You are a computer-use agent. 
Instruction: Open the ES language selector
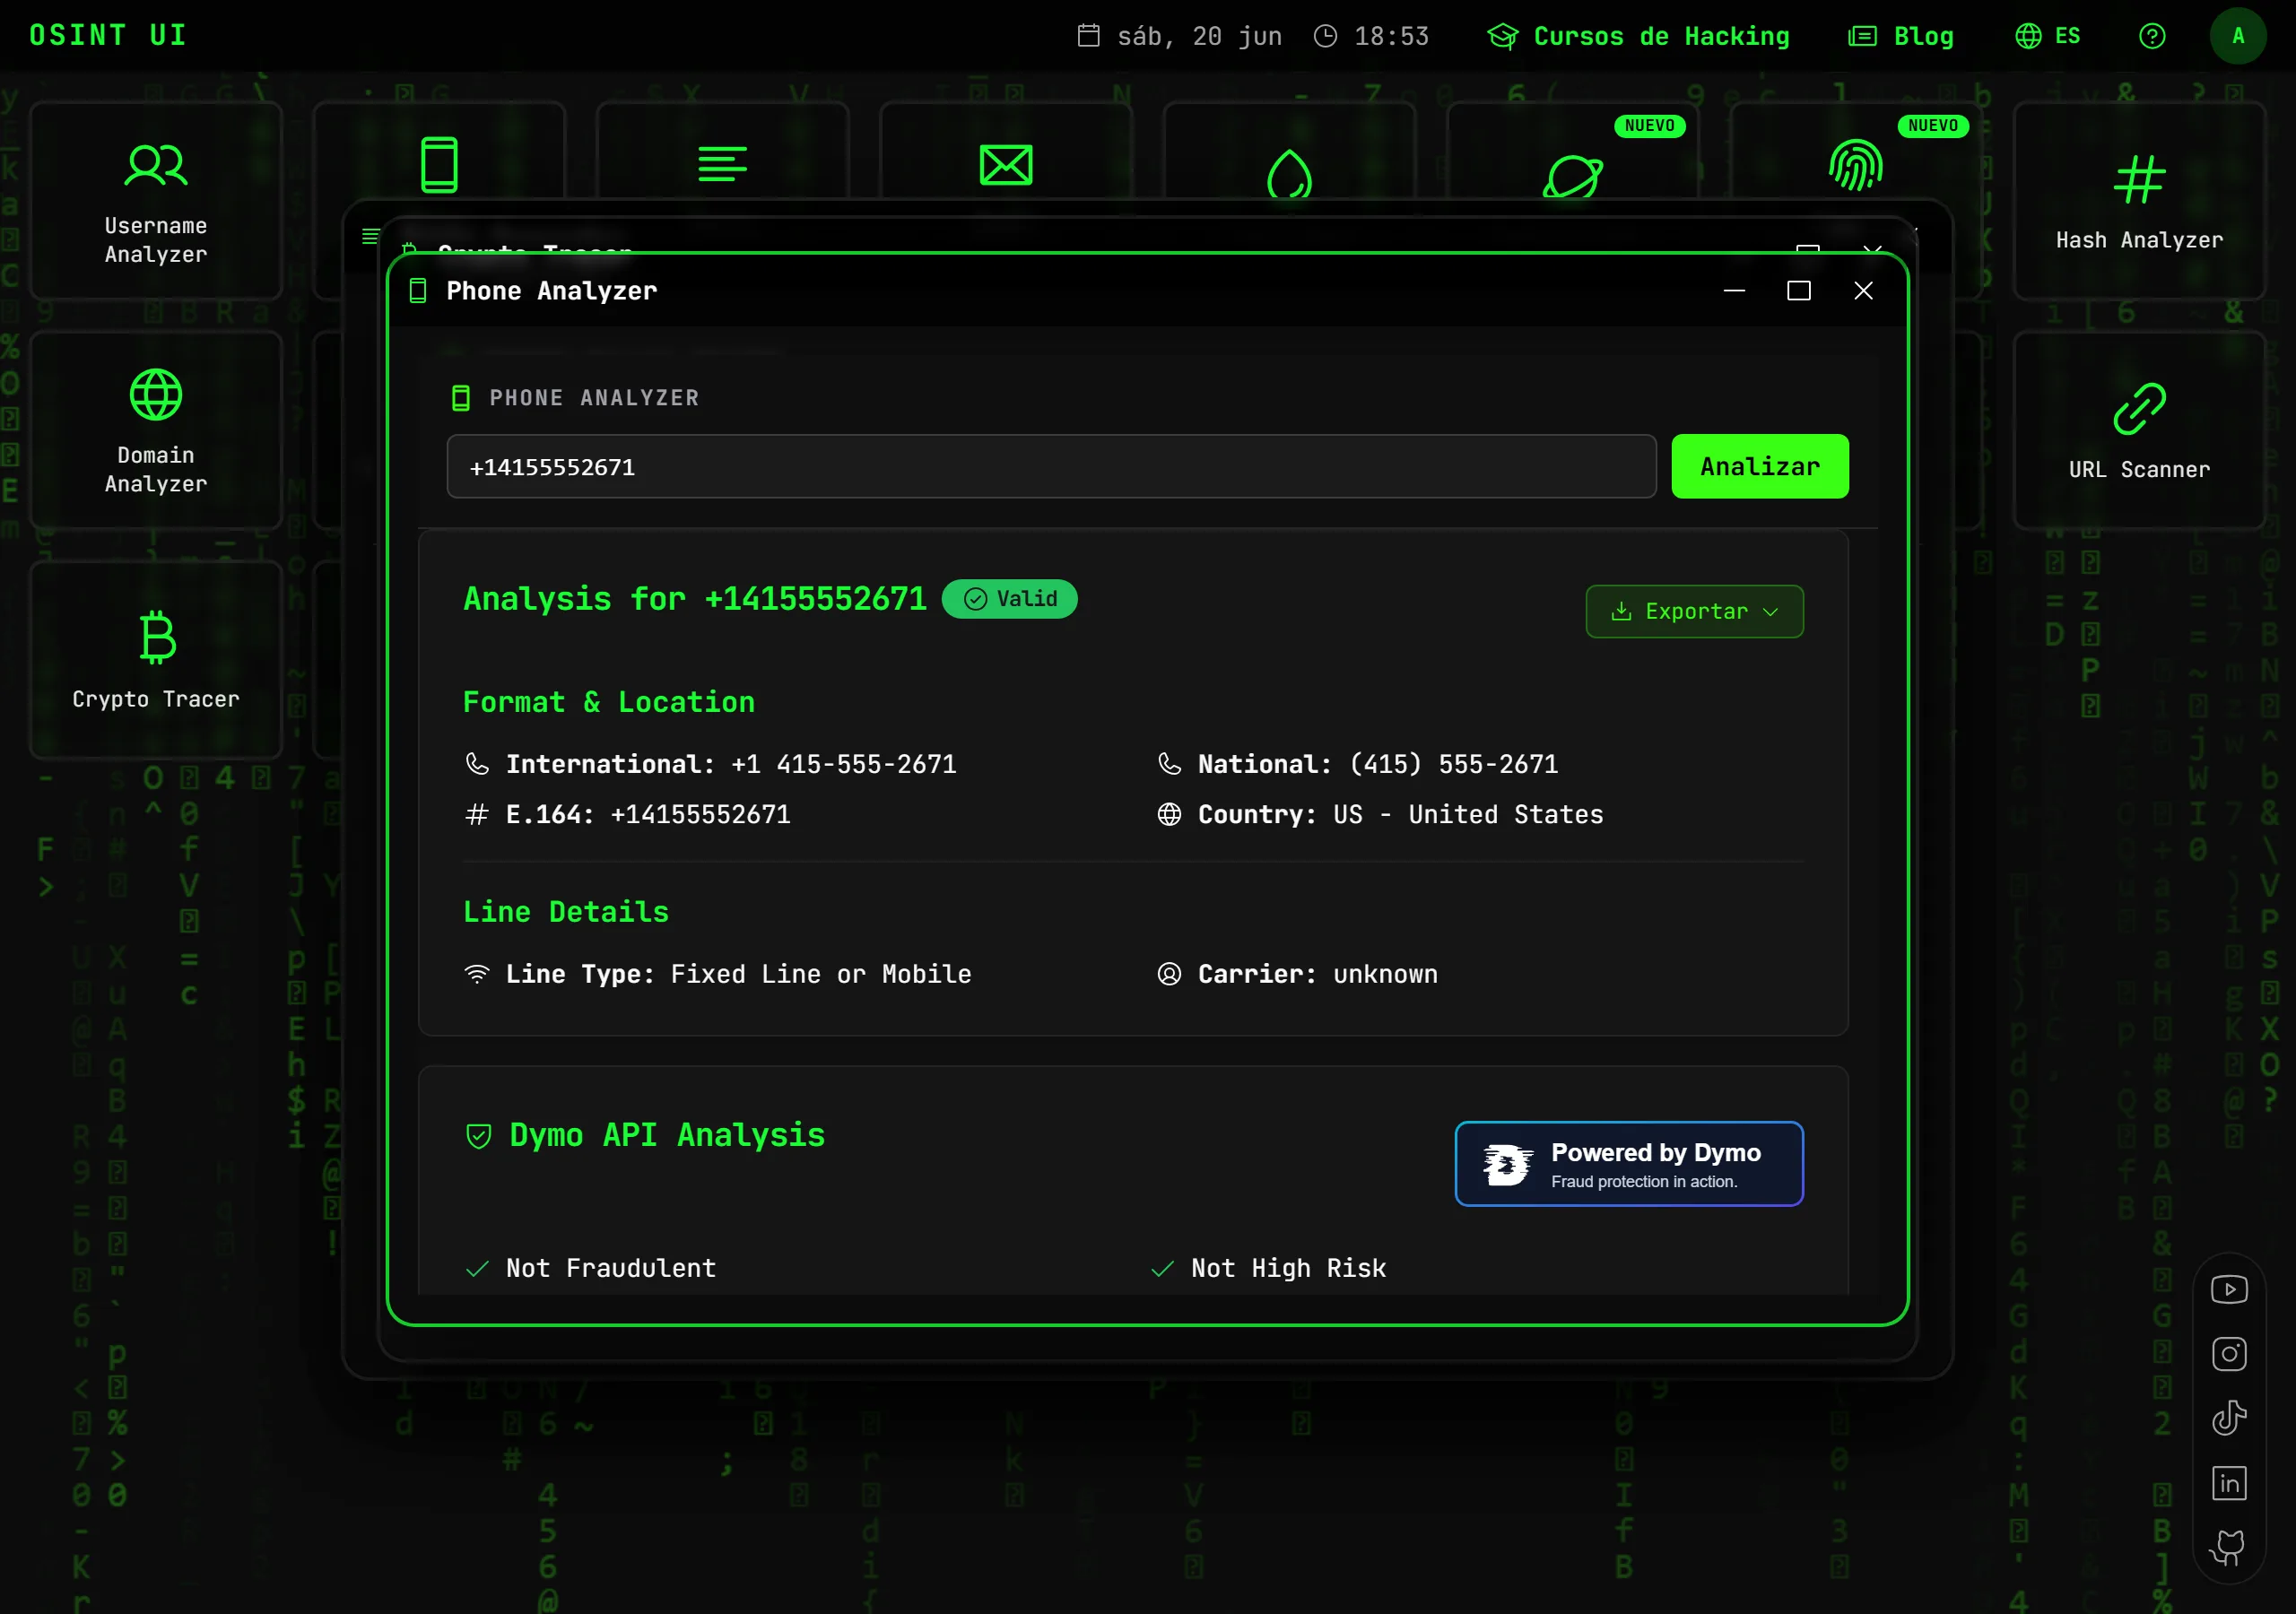(2047, 36)
